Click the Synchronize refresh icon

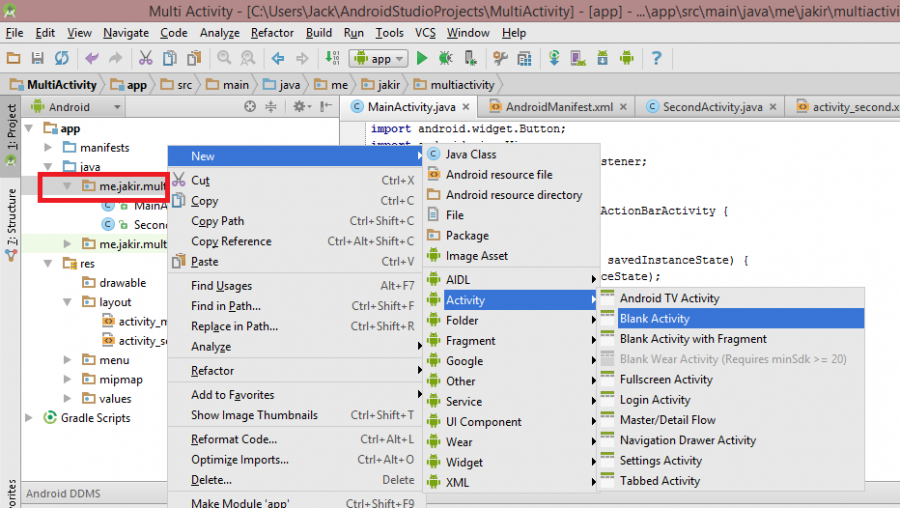[x=61, y=59]
